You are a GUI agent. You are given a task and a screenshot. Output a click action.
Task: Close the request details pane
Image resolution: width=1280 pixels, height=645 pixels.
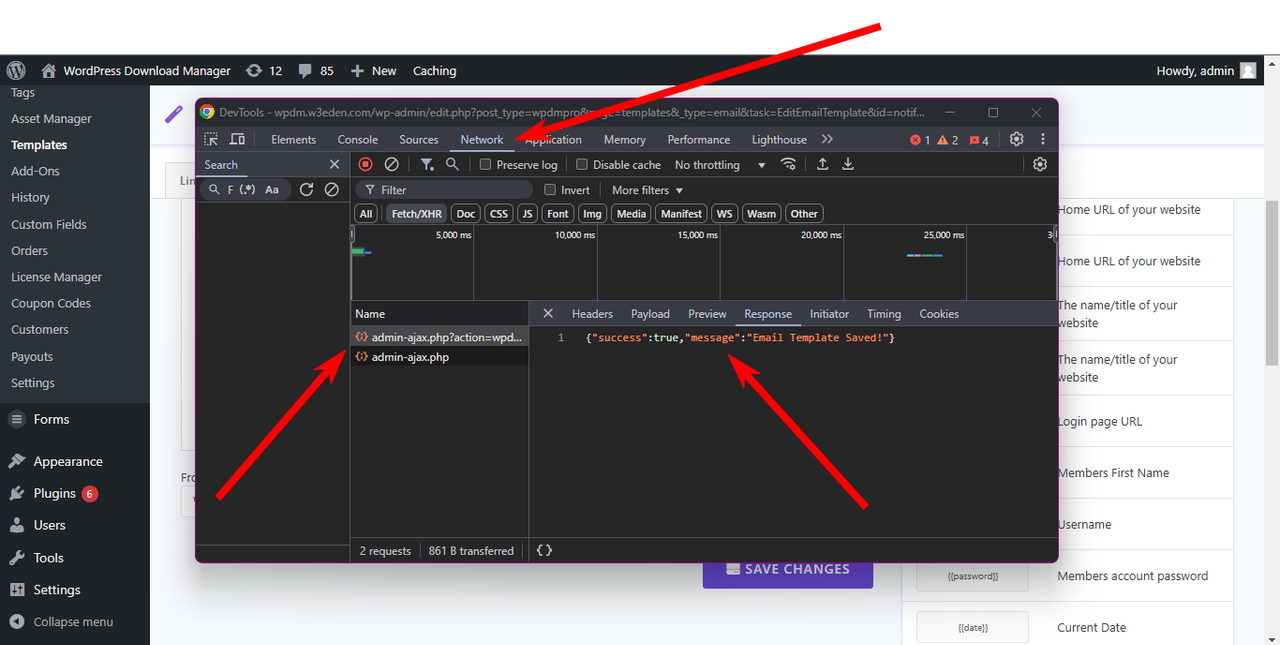pos(548,313)
